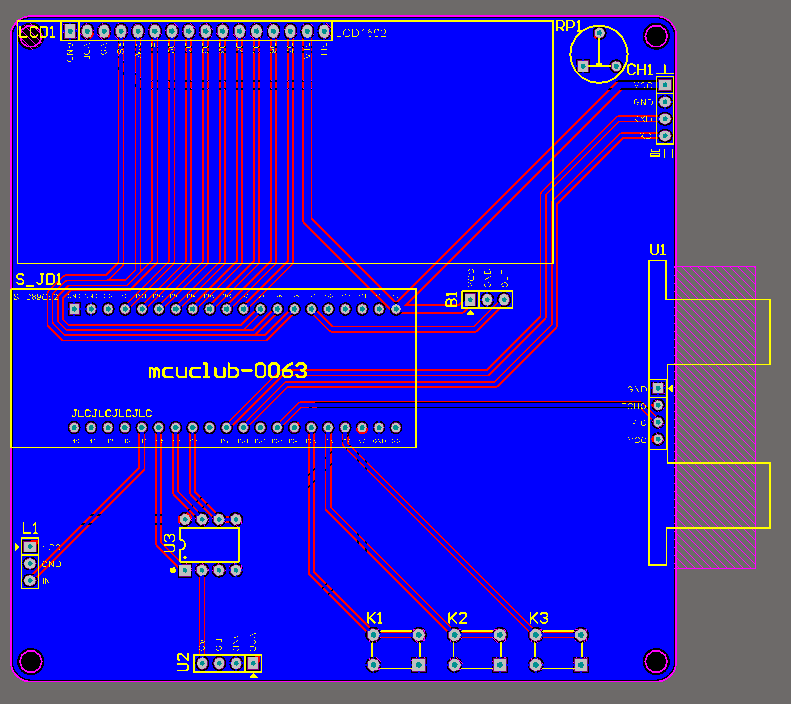Screen dimensions: 791x704
Task: Select CH1's bottom round pad
Action: click(x=665, y=136)
